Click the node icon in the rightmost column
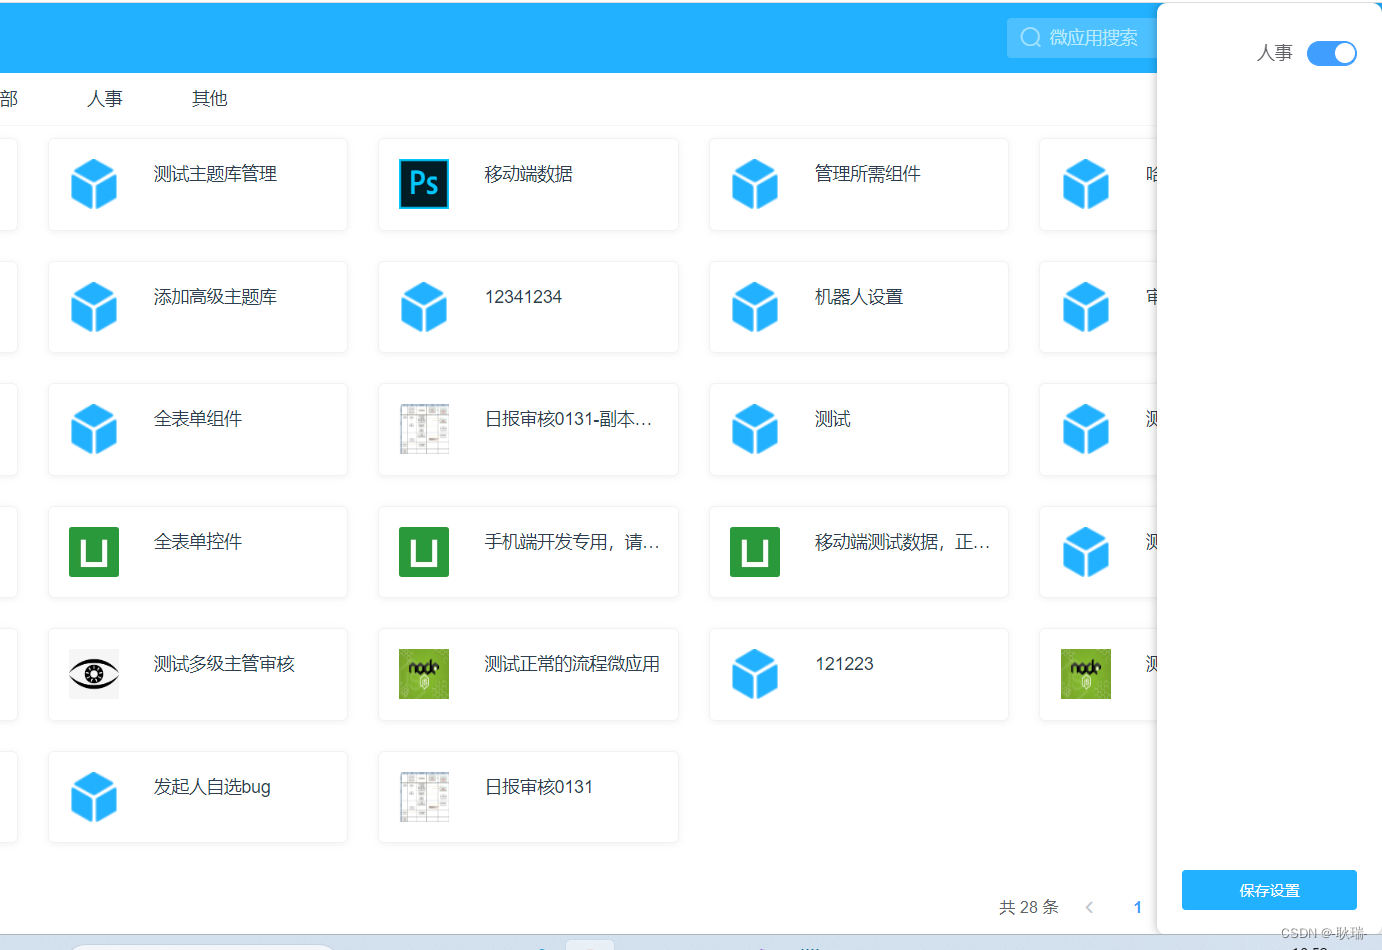The image size is (1382, 950). point(1086,674)
